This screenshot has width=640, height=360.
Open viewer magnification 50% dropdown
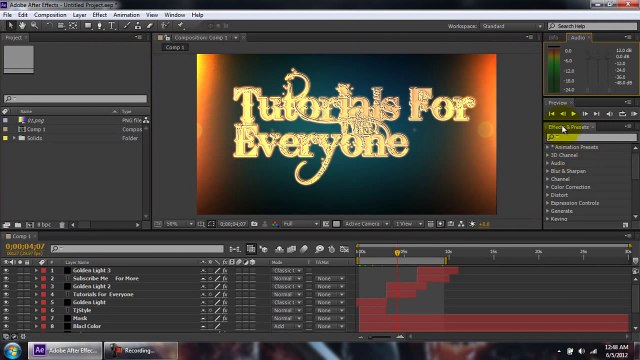tap(179, 224)
